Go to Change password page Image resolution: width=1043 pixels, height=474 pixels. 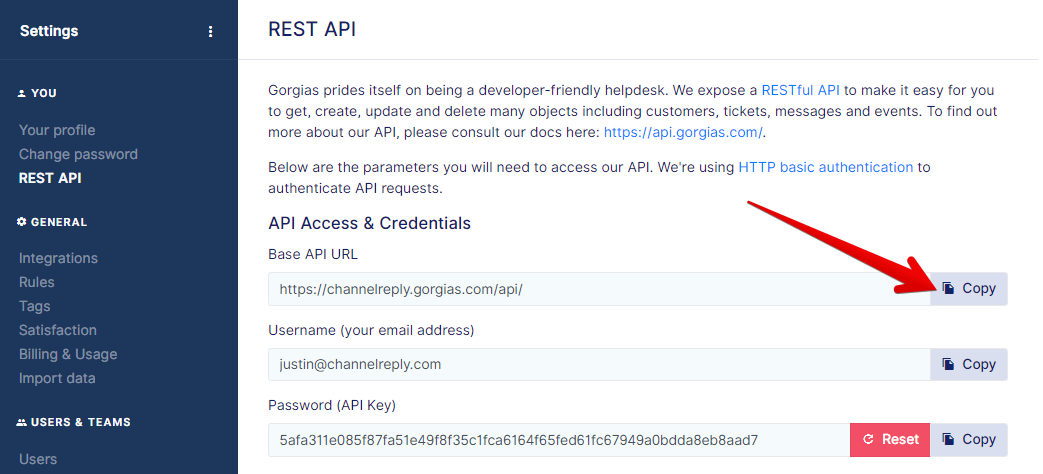pyautogui.click(x=78, y=154)
